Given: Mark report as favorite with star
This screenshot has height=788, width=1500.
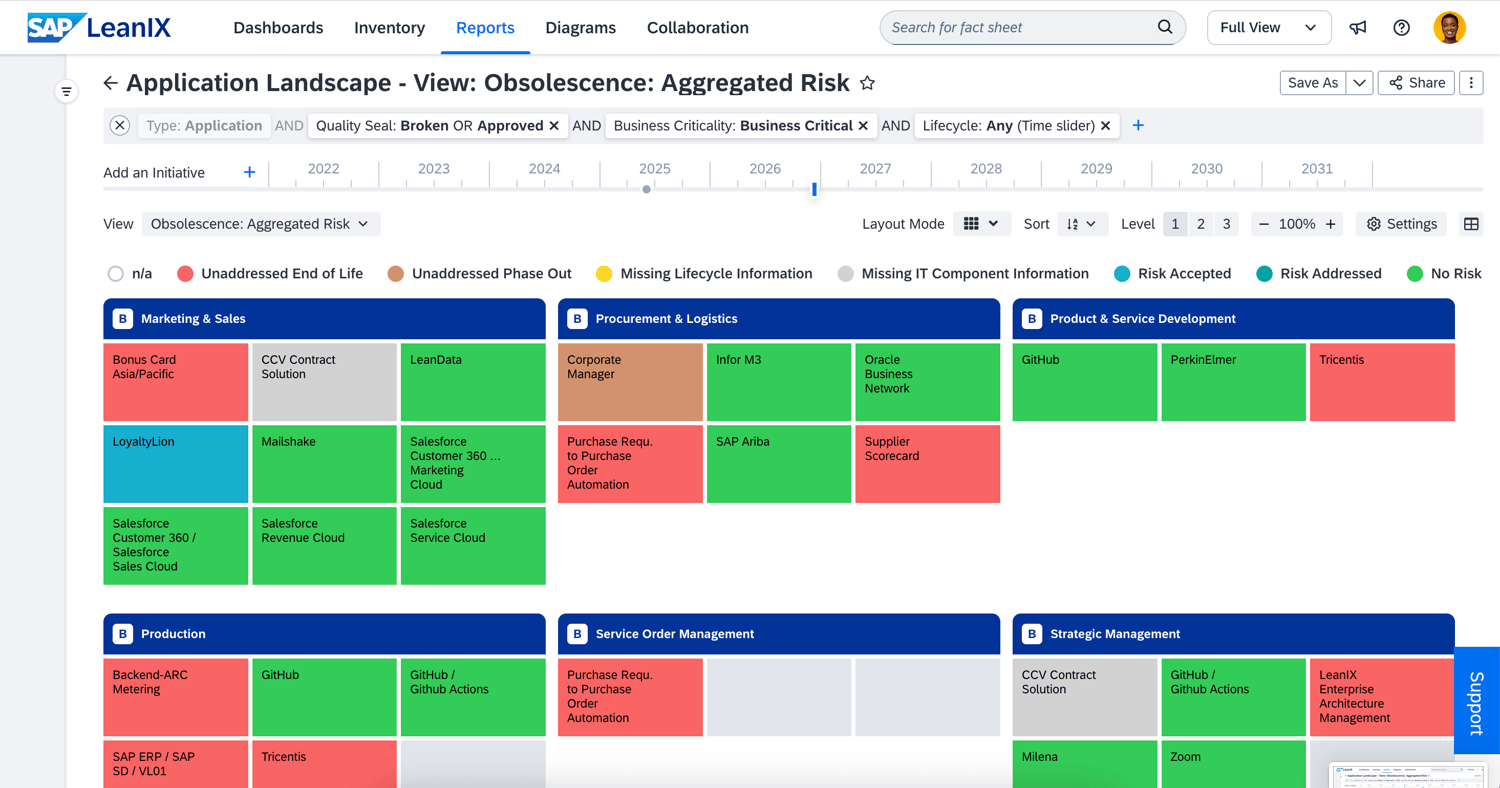Looking at the screenshot, I should click(867, 83).
